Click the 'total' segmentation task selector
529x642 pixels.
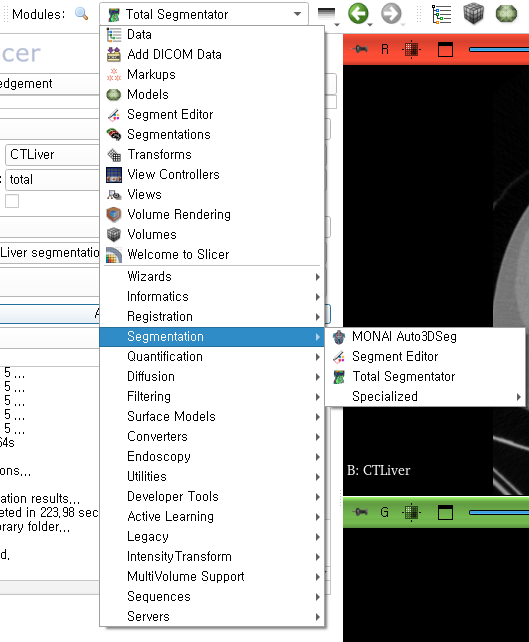(52, 180)
